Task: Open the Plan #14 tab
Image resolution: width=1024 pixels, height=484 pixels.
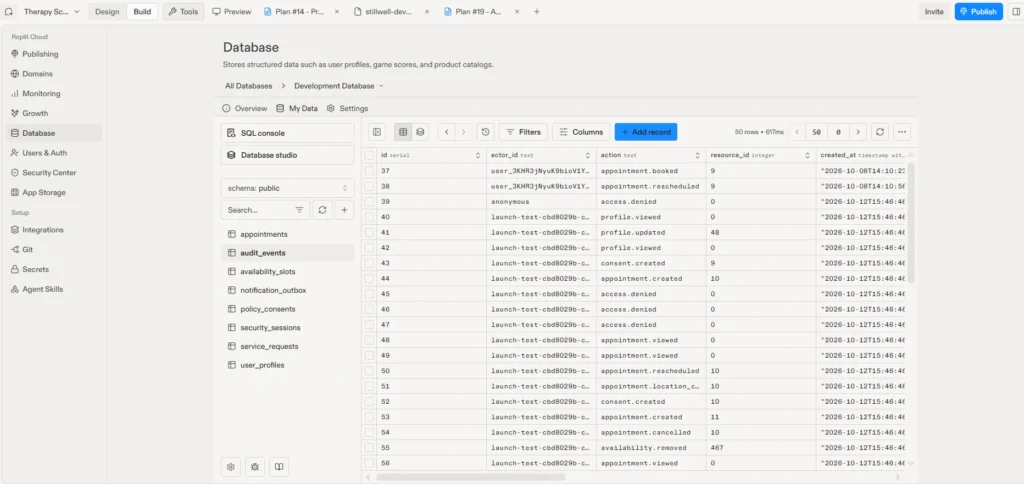Action: pyautogui.click(x=298, y=12)
